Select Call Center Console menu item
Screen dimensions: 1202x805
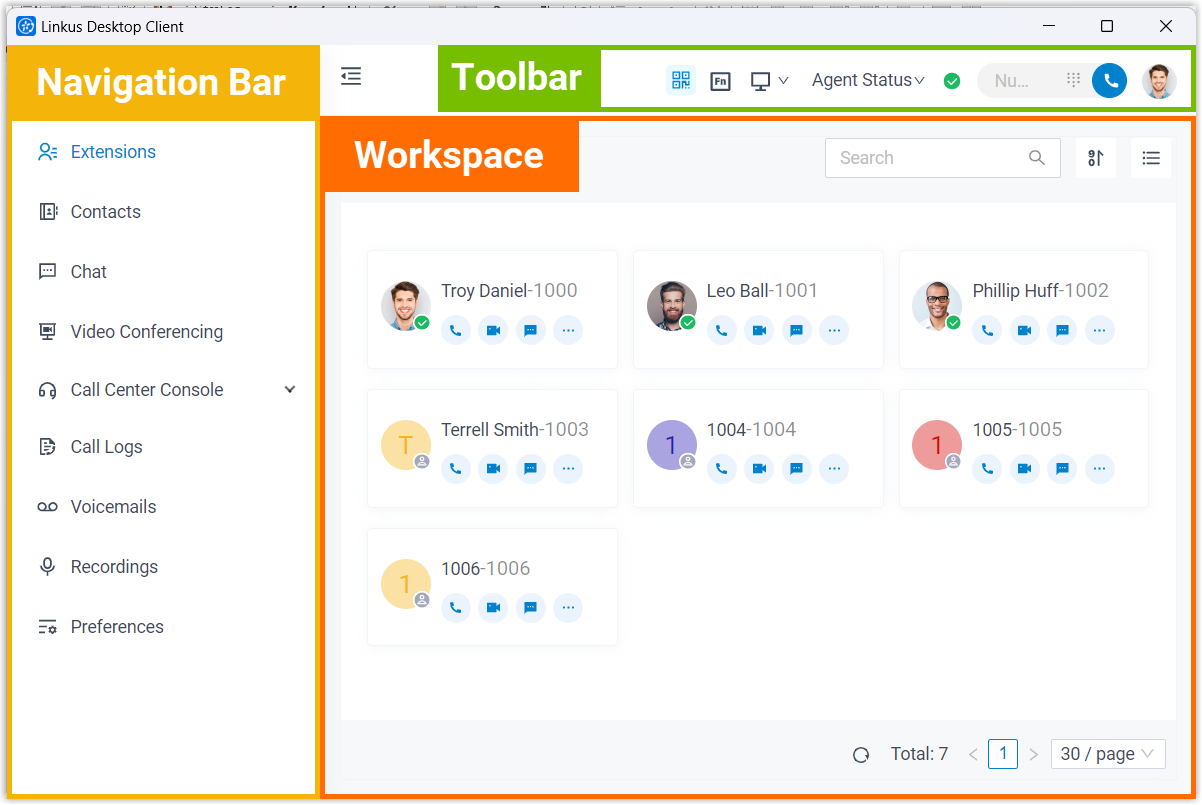[x=147, y=390]
